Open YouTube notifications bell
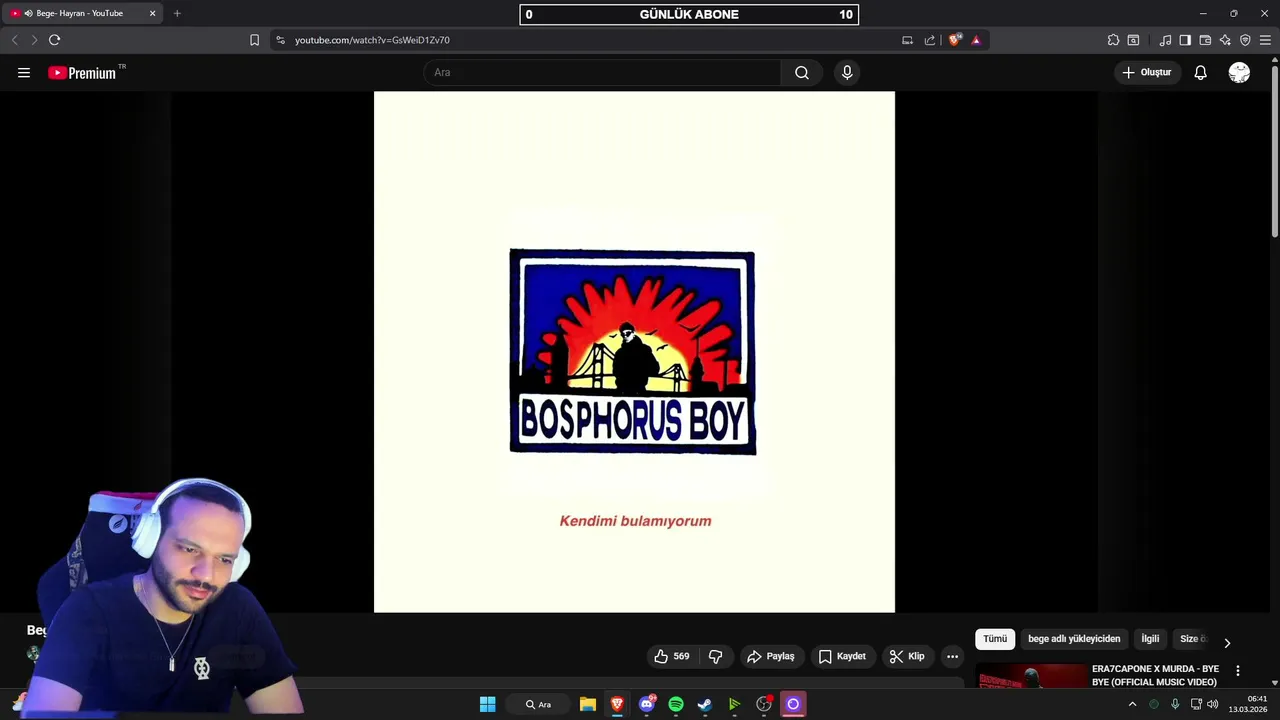This screenshot has height=720, width=1280. point(1200,73)
